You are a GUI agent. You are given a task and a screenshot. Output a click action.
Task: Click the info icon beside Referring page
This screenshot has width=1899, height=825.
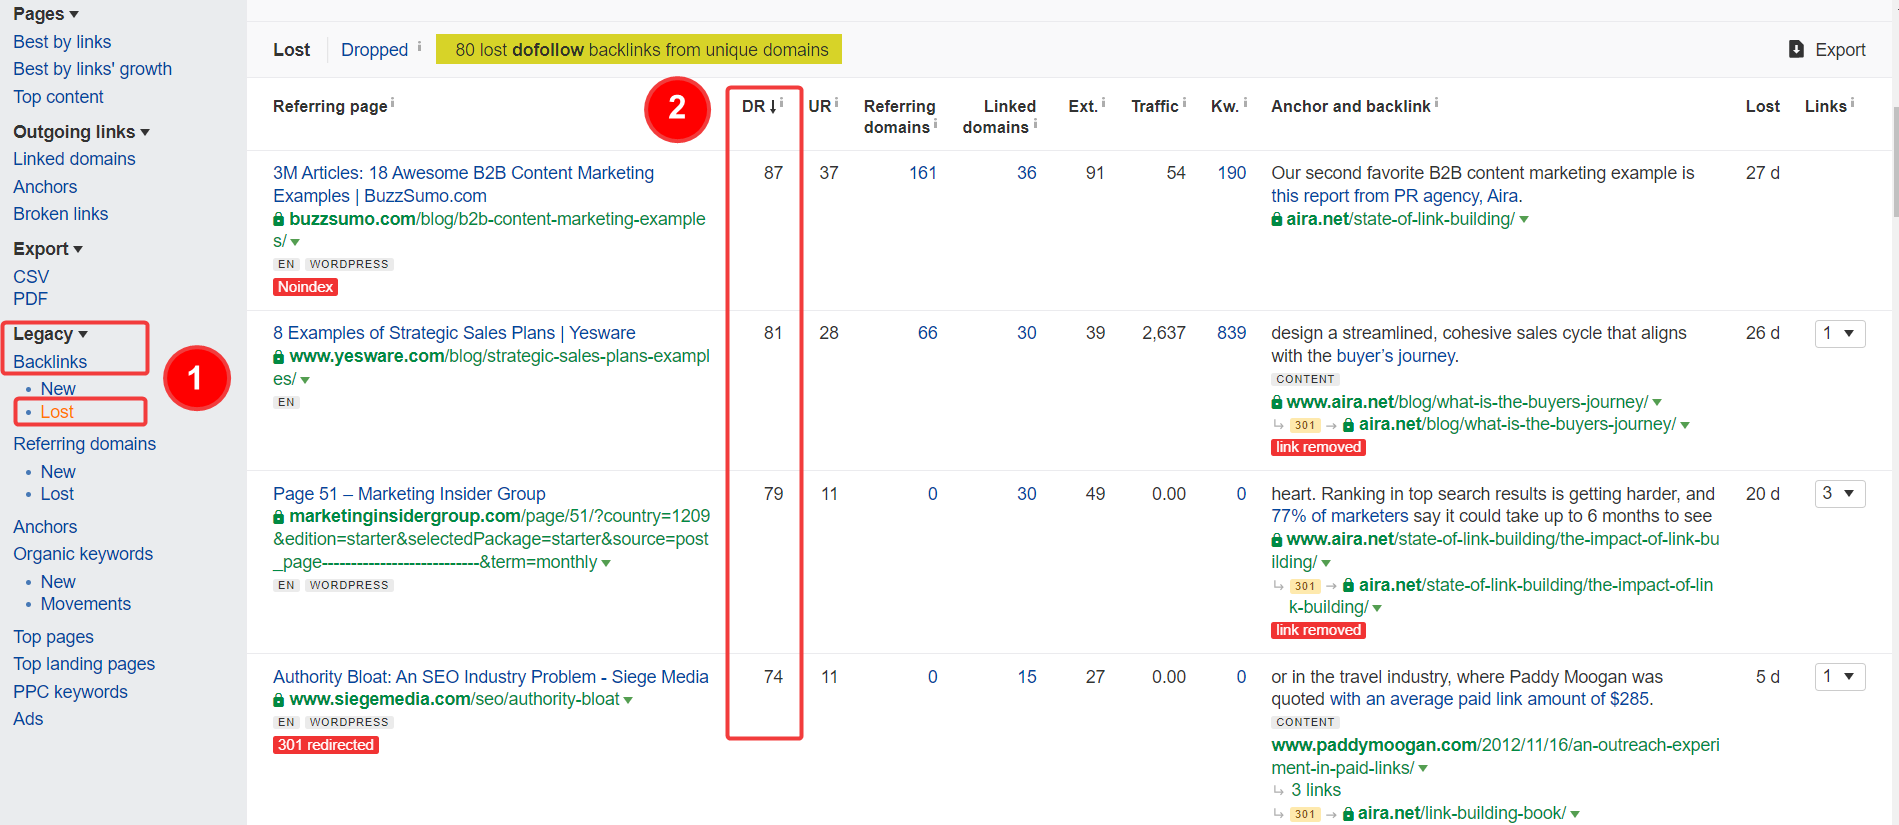point(392,102)
